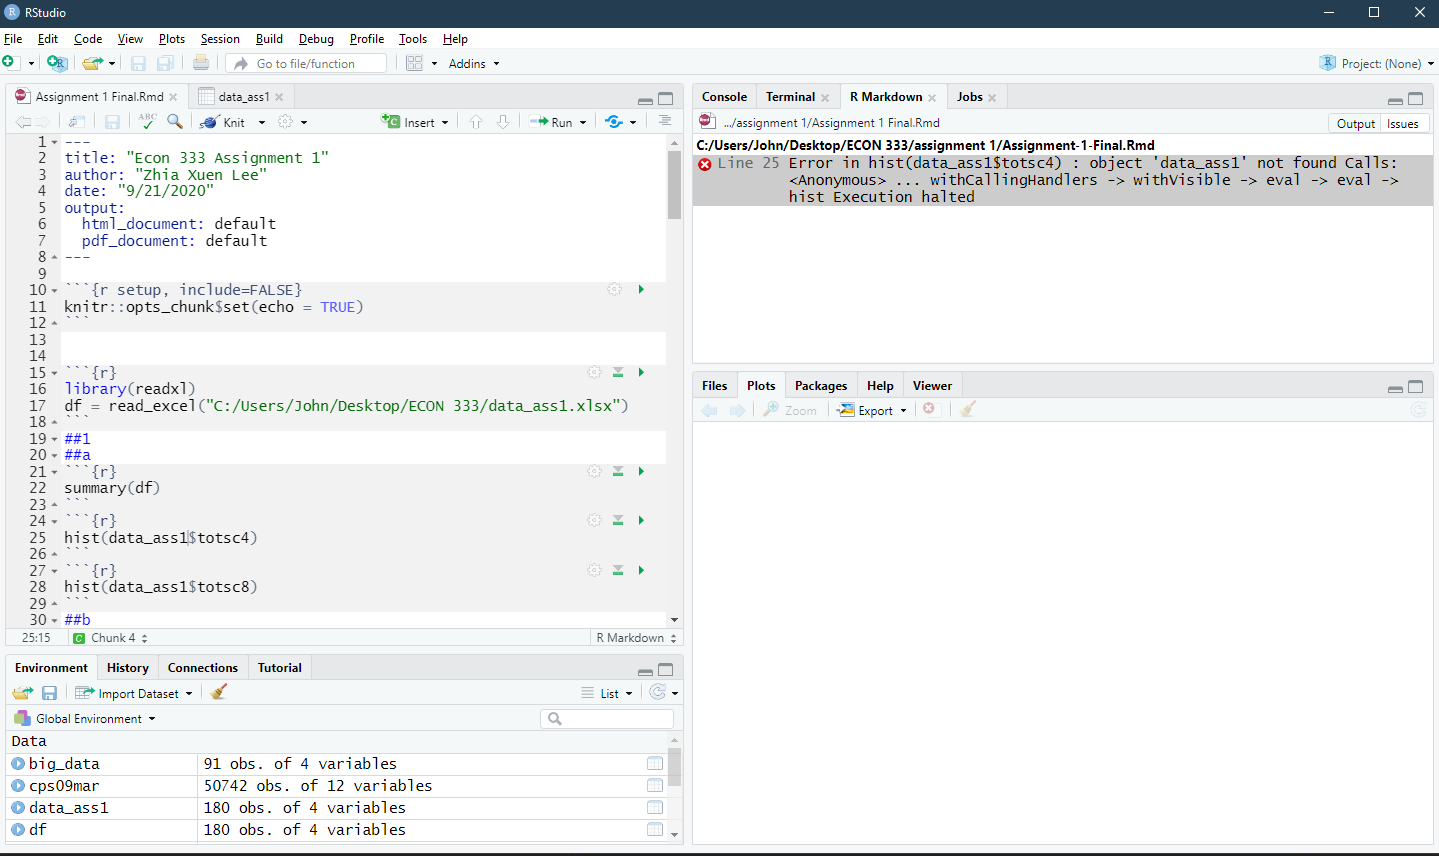
Task: Switch to the Packages tab
Action: click(821, 386)
